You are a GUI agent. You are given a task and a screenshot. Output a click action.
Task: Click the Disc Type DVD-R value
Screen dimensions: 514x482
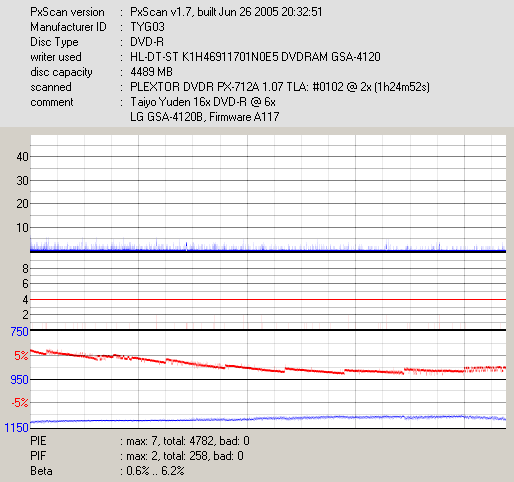(x=147, y=42)
